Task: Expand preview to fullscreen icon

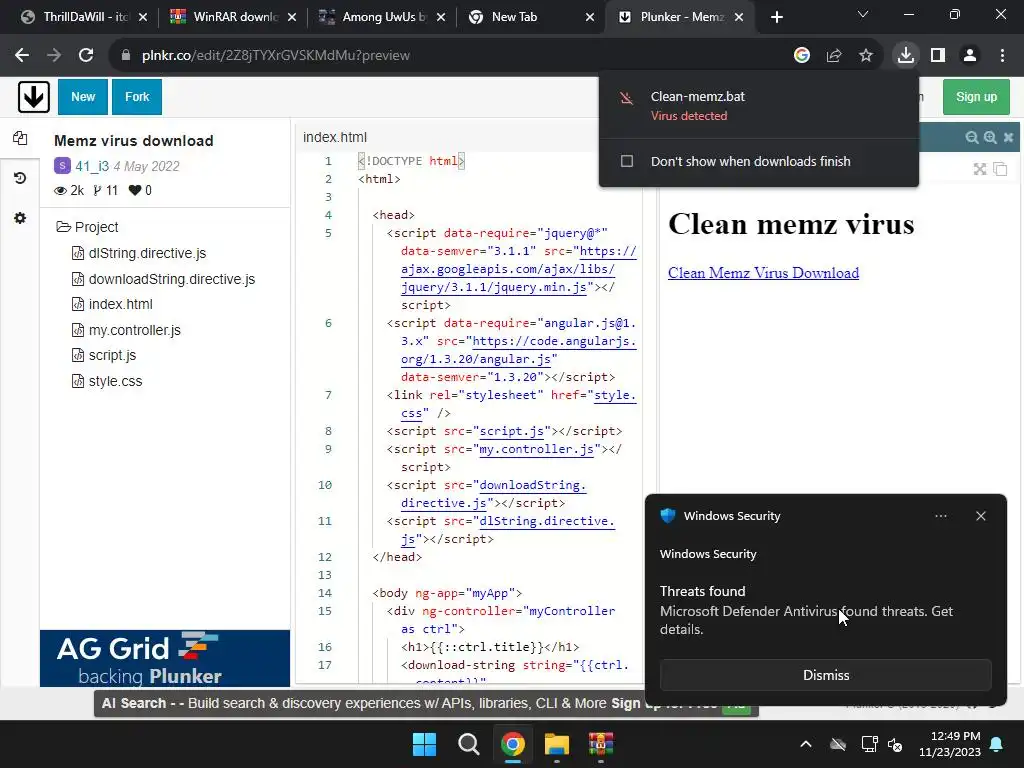Action: click(x=980, y=169)
